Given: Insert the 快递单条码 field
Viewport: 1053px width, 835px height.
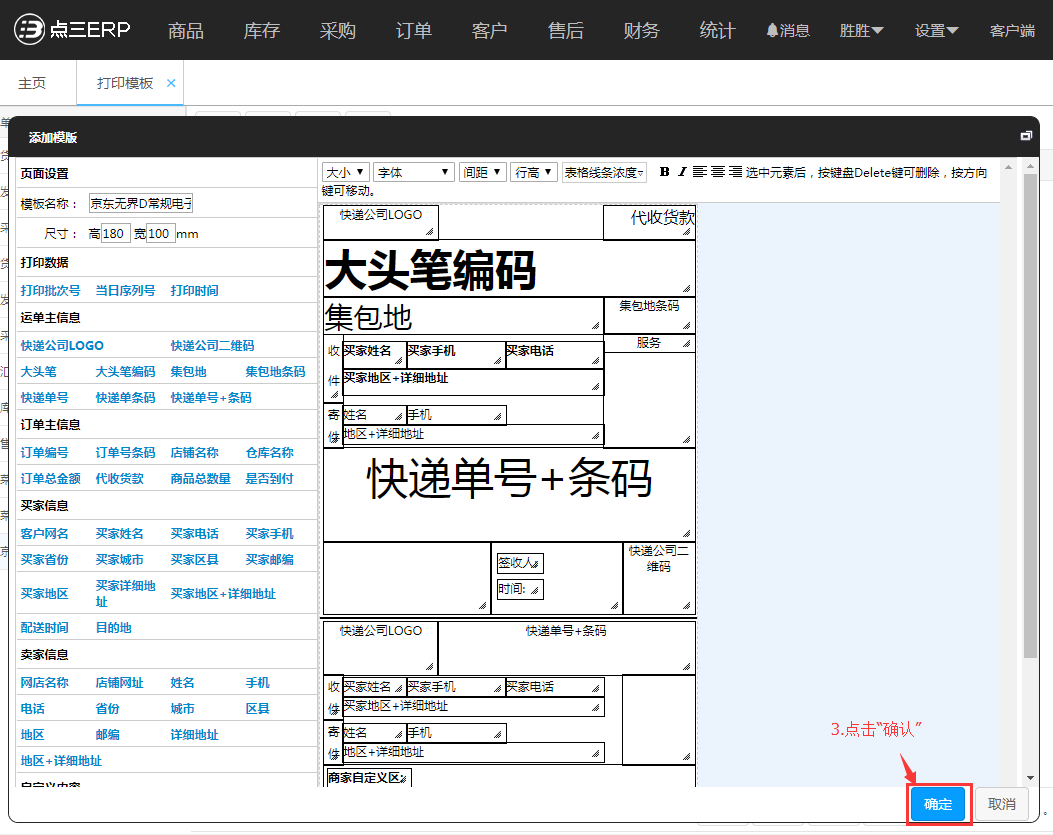Looking at the screenshot, I should point(126,398).
